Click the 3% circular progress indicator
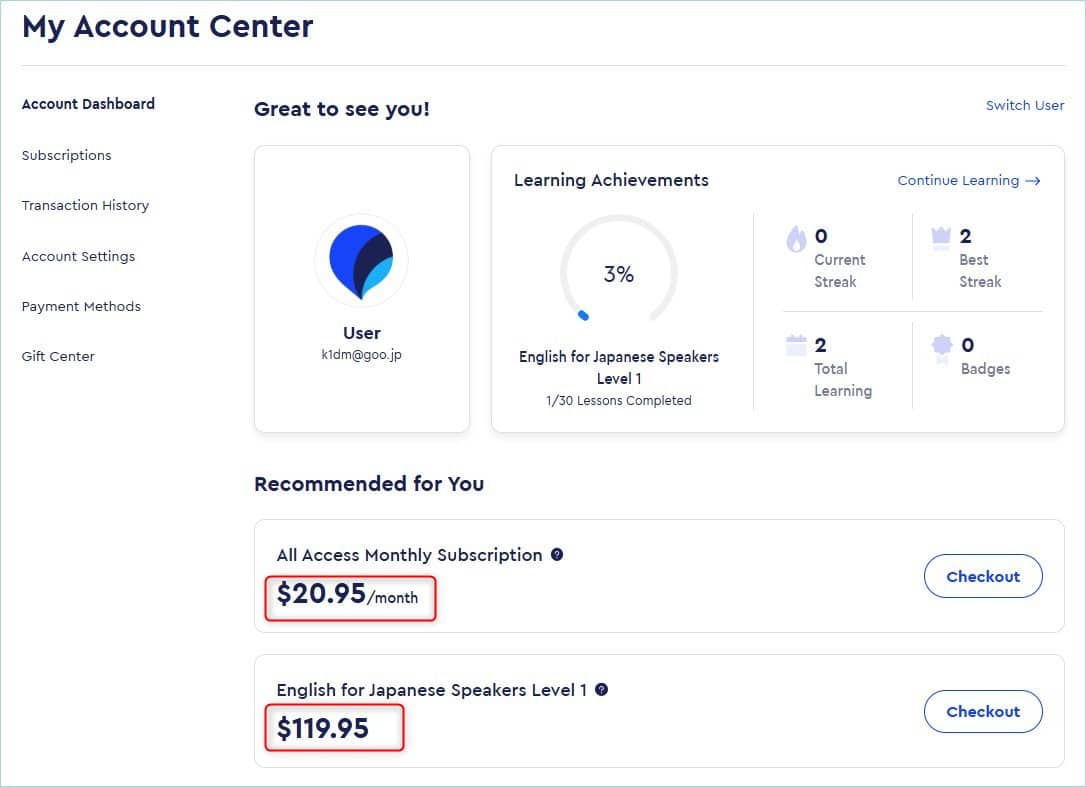 pos(618,274)
